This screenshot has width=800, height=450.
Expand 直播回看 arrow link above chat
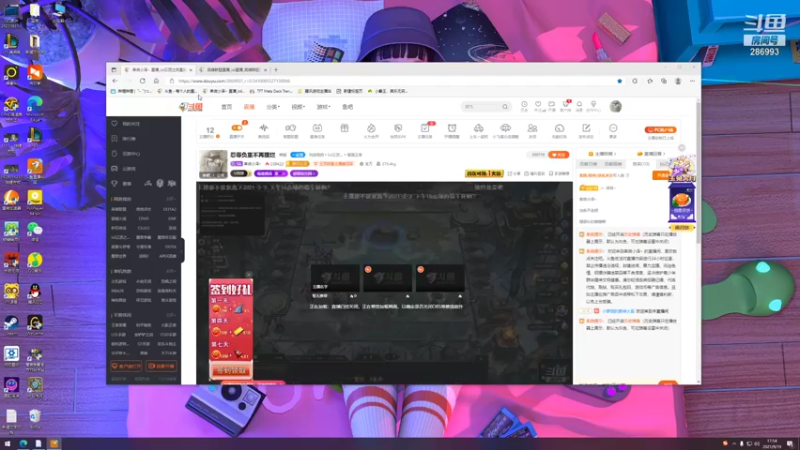pos(652,154)
